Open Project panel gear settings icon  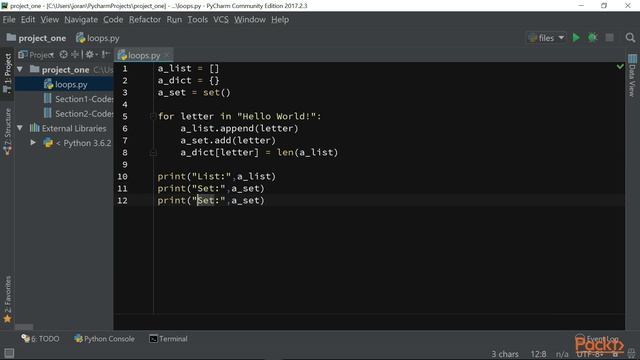click(90, 54)
